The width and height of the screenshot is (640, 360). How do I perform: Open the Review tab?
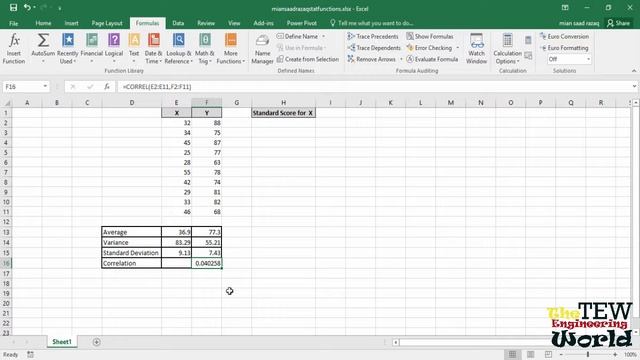coord(206,23)
